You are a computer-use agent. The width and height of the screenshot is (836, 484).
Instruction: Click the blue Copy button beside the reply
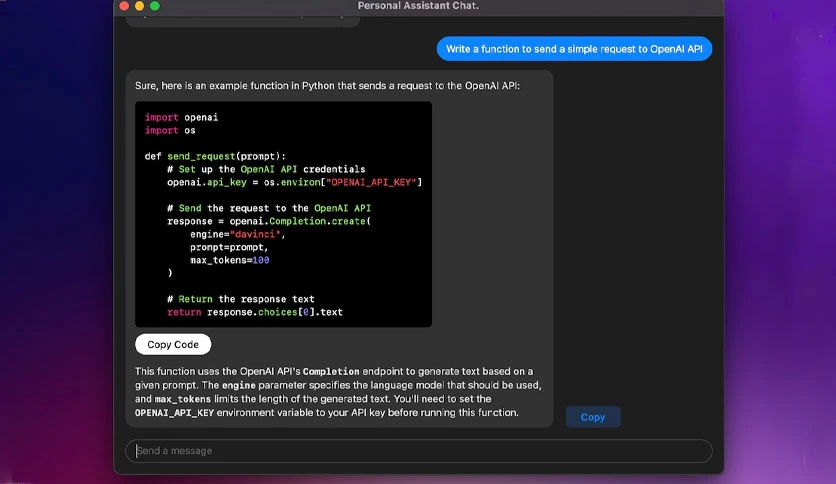[x=593, y=417]
